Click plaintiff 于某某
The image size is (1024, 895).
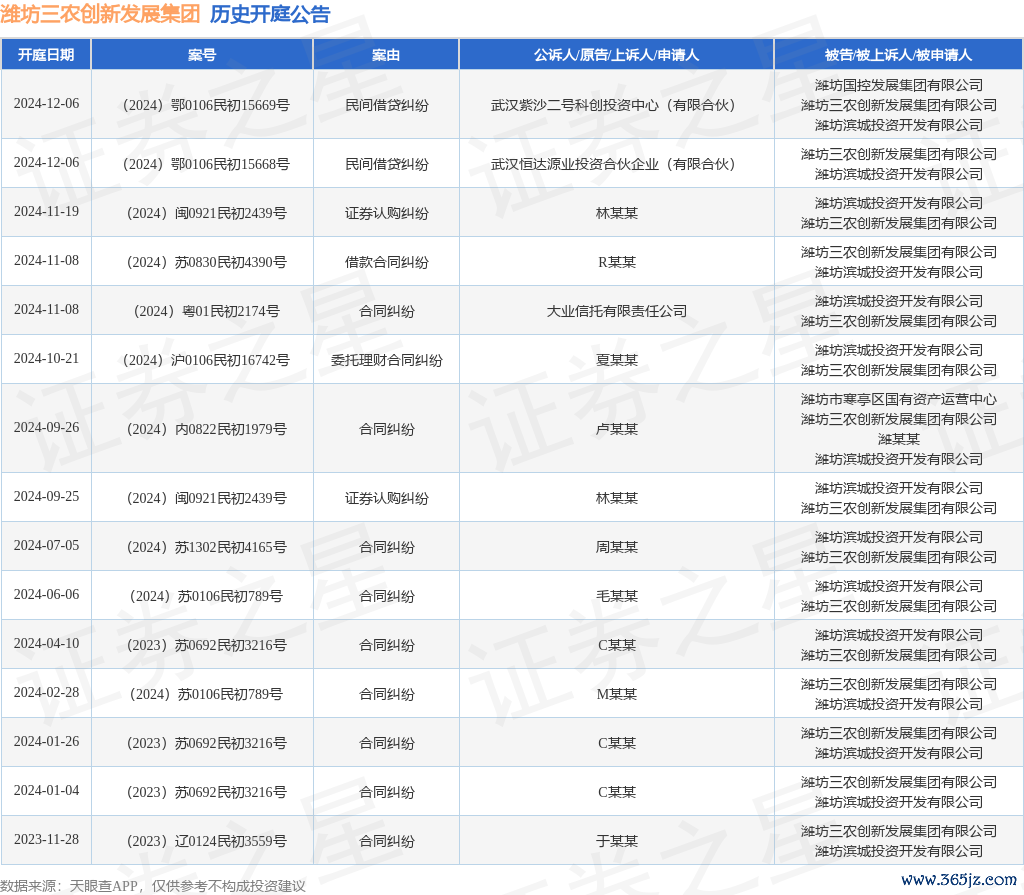click(616, 841)
